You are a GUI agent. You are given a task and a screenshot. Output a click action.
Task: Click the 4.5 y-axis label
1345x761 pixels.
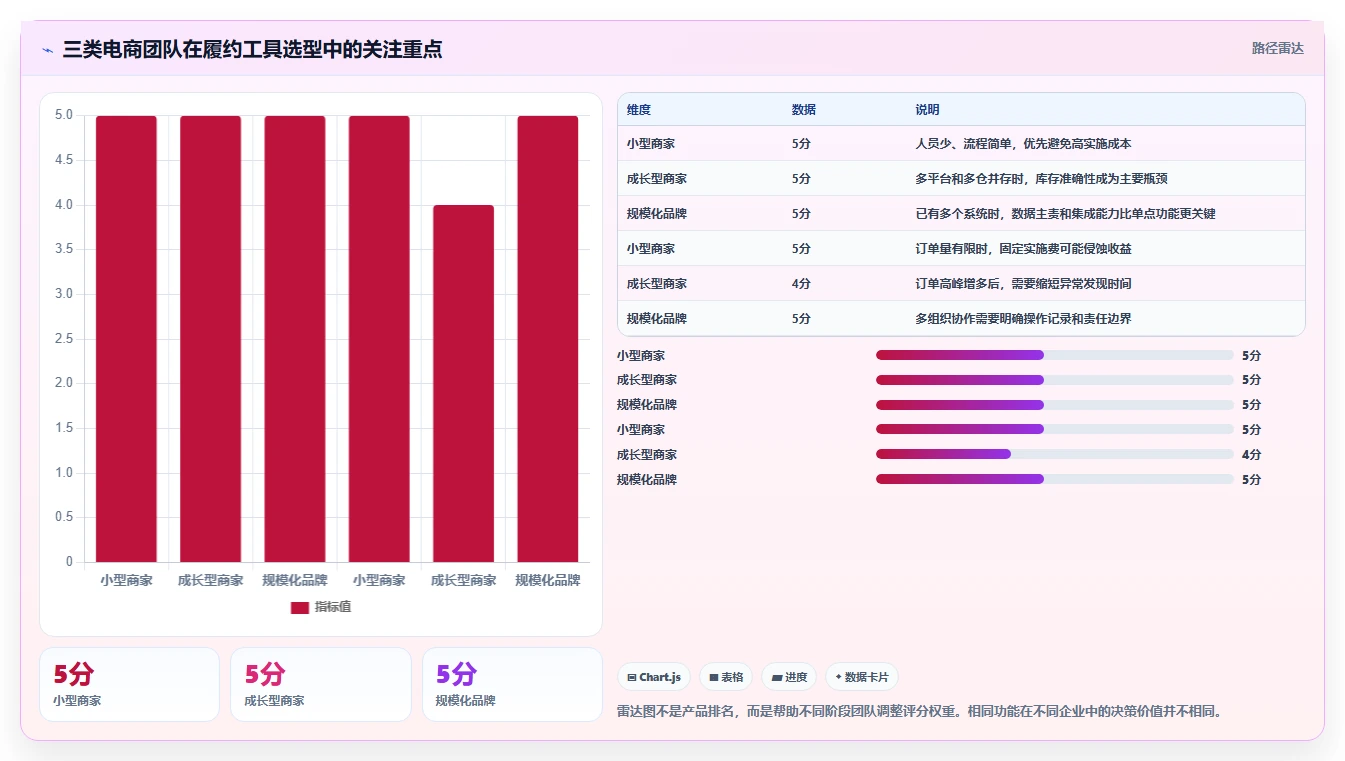tap(64, 160)
